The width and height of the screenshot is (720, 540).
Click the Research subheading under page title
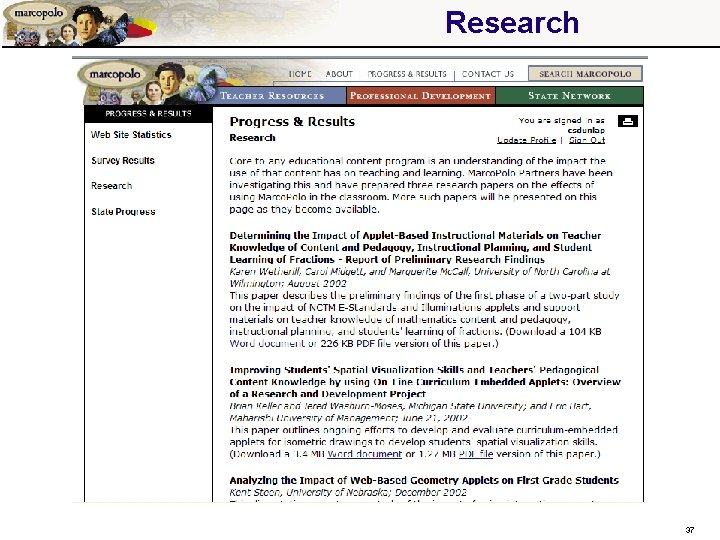click(253, 138)
